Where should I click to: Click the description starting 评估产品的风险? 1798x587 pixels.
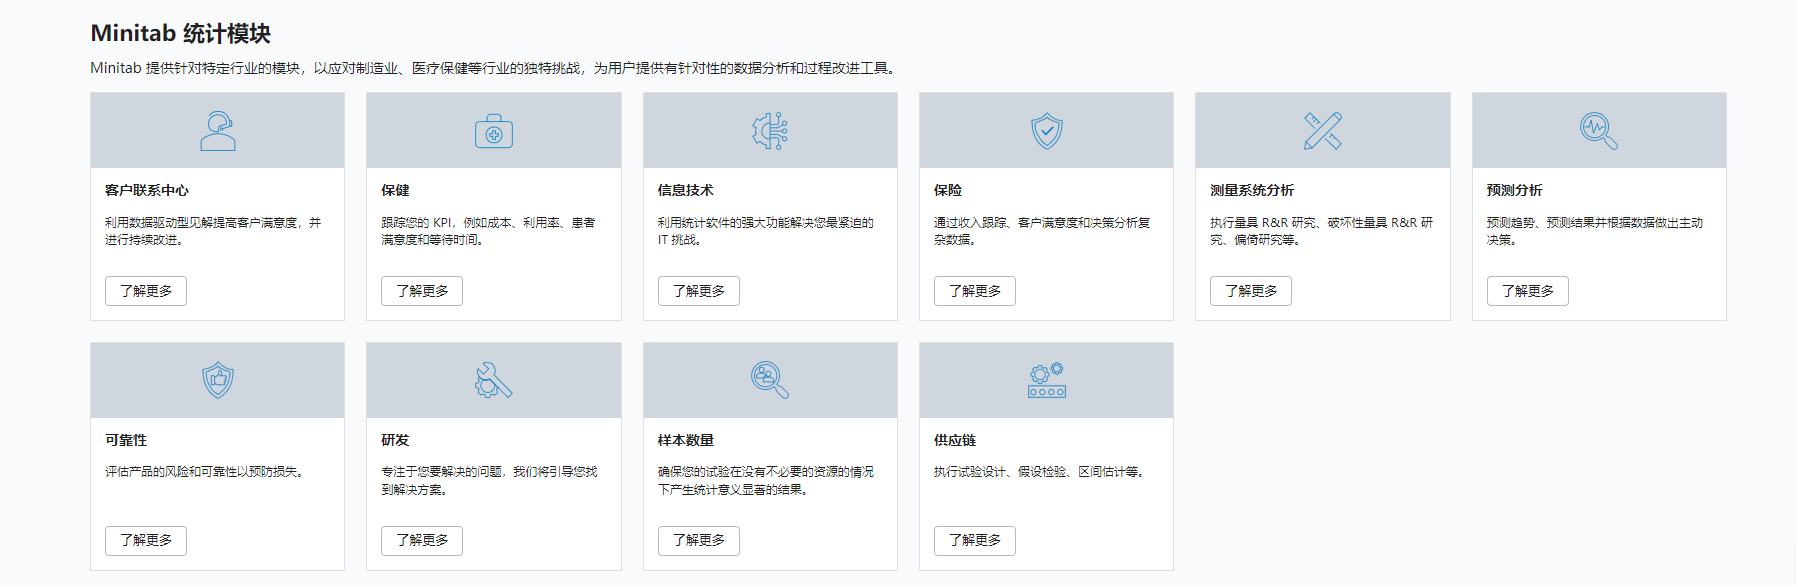pos(204,472)
